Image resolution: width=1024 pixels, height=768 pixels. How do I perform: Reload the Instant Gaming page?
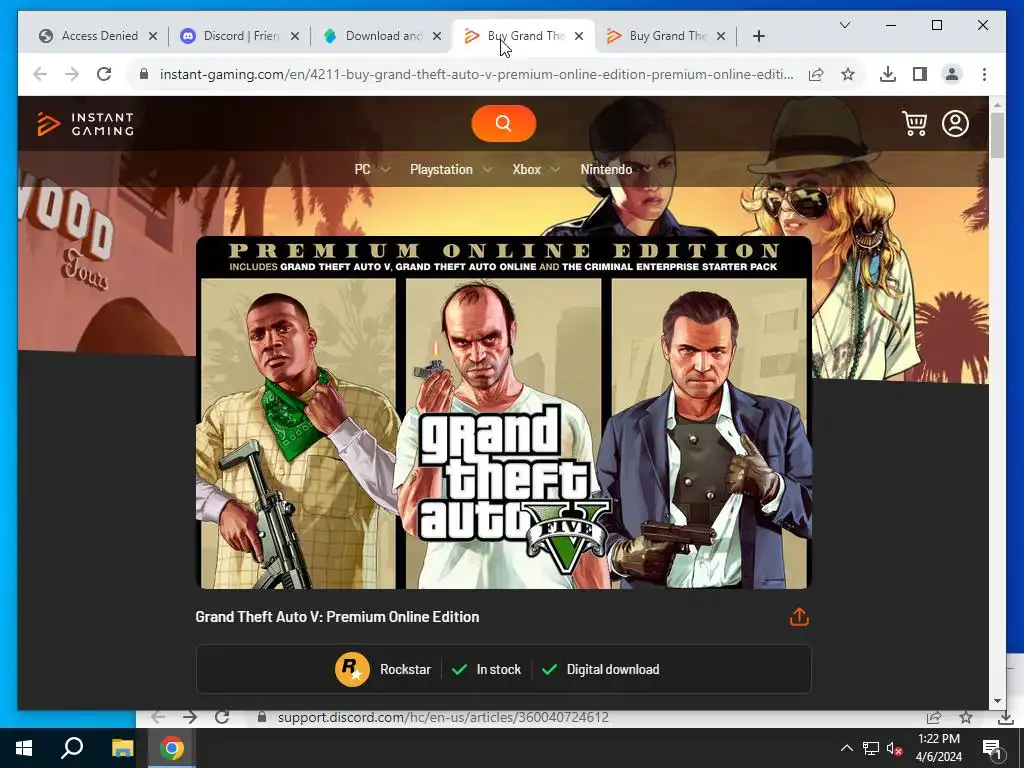tap(104, 74)
